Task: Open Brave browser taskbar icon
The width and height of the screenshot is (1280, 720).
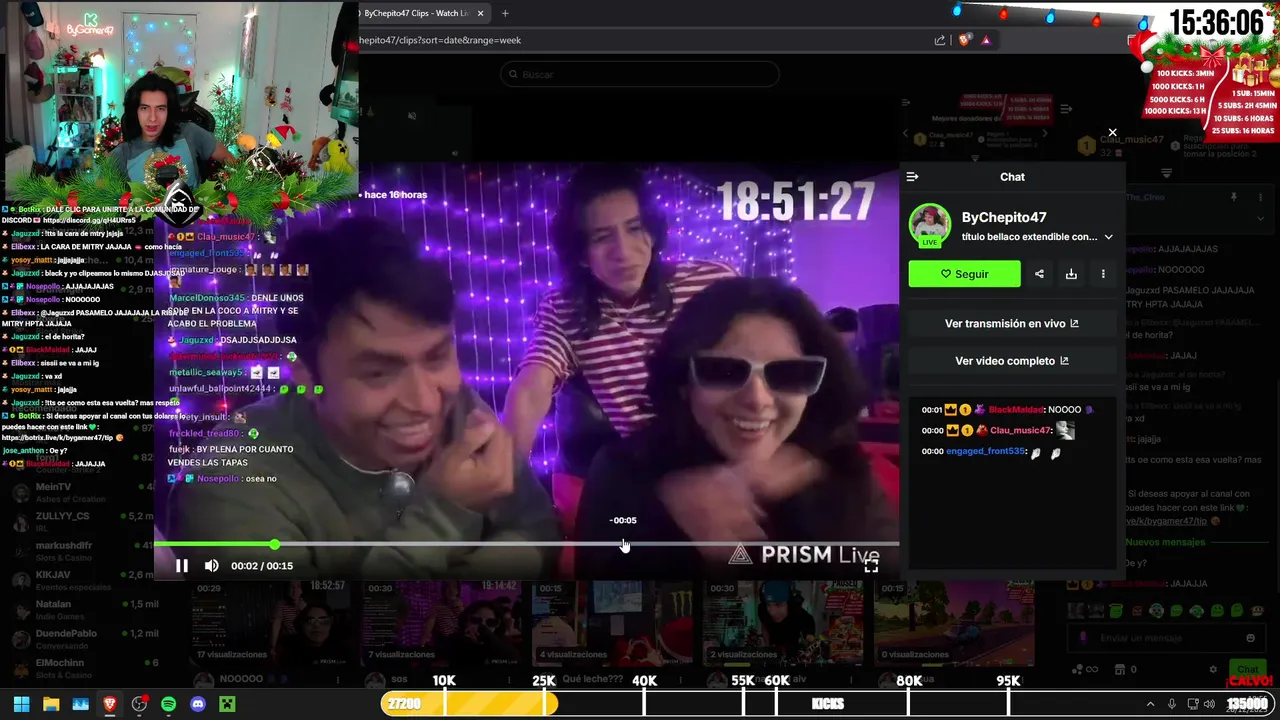Action: [x=110, y=704]
